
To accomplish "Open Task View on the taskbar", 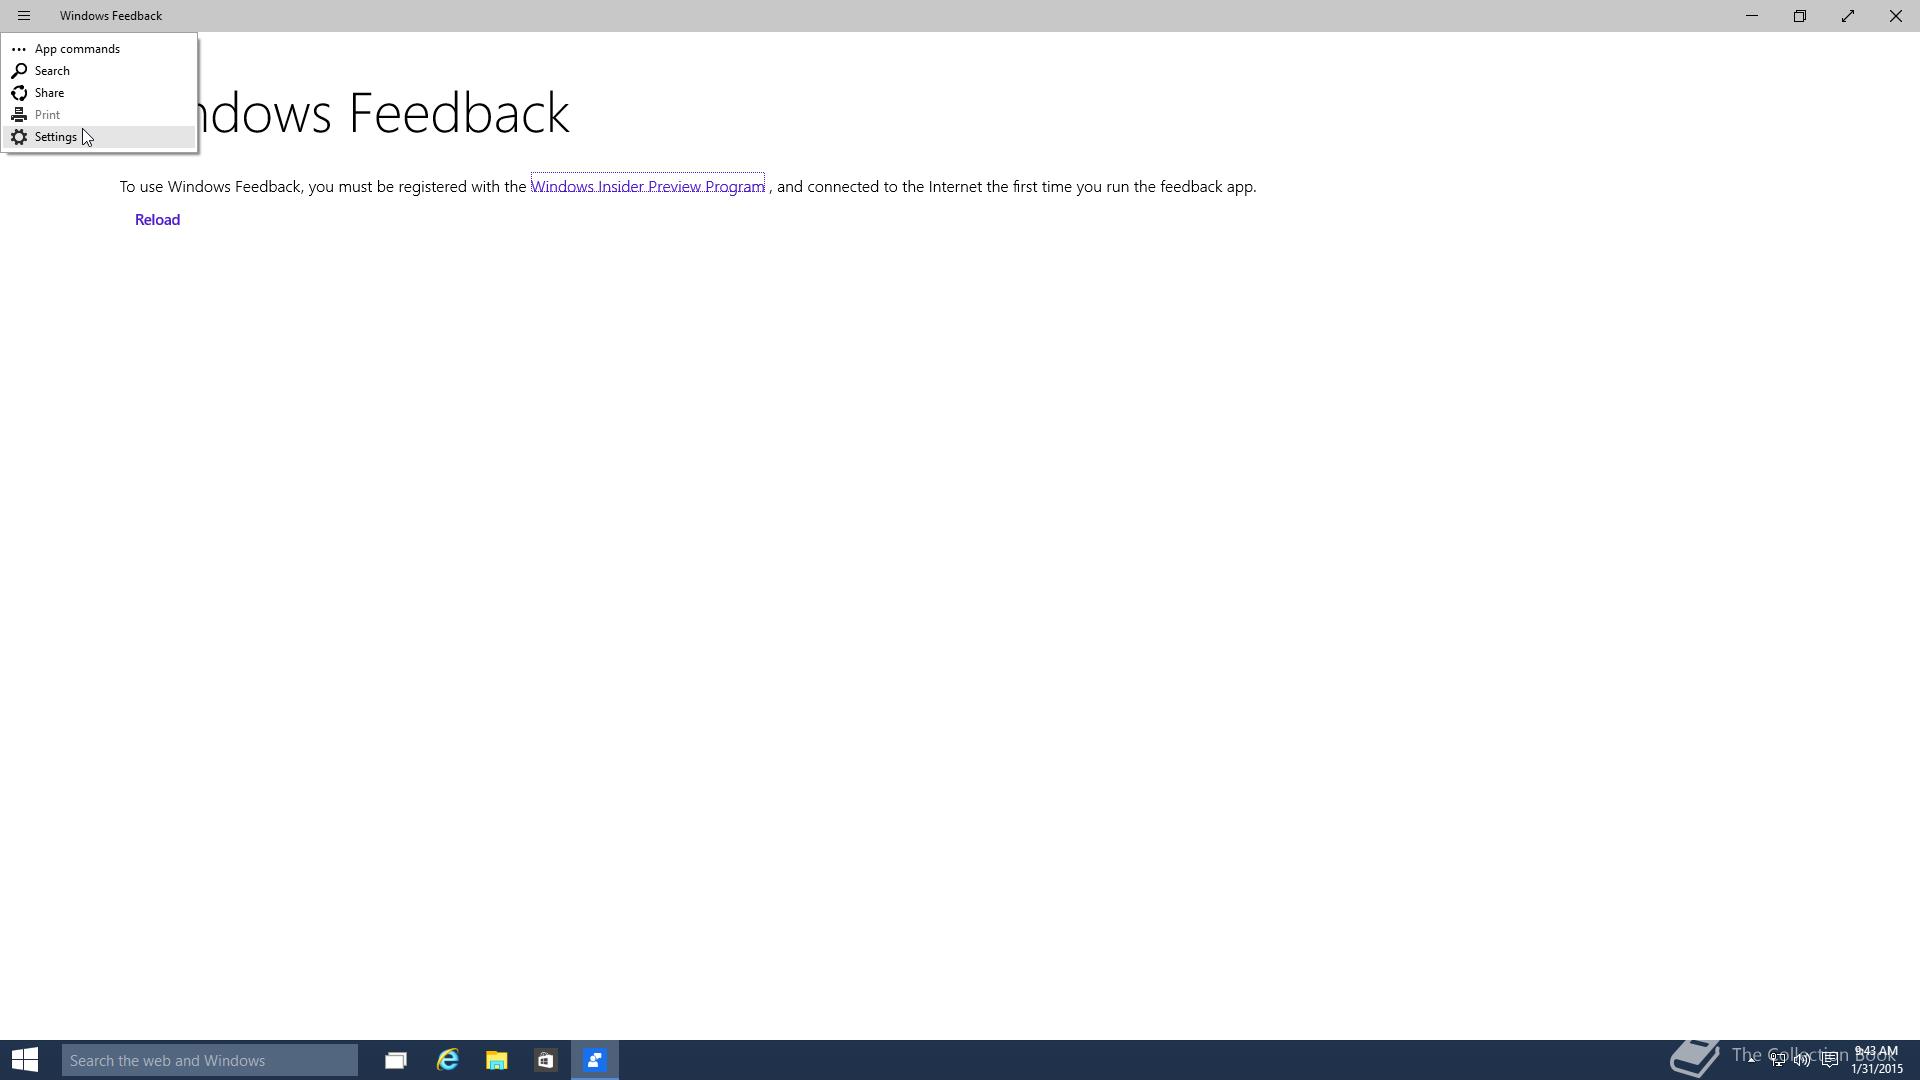I will coord(396,1060).
